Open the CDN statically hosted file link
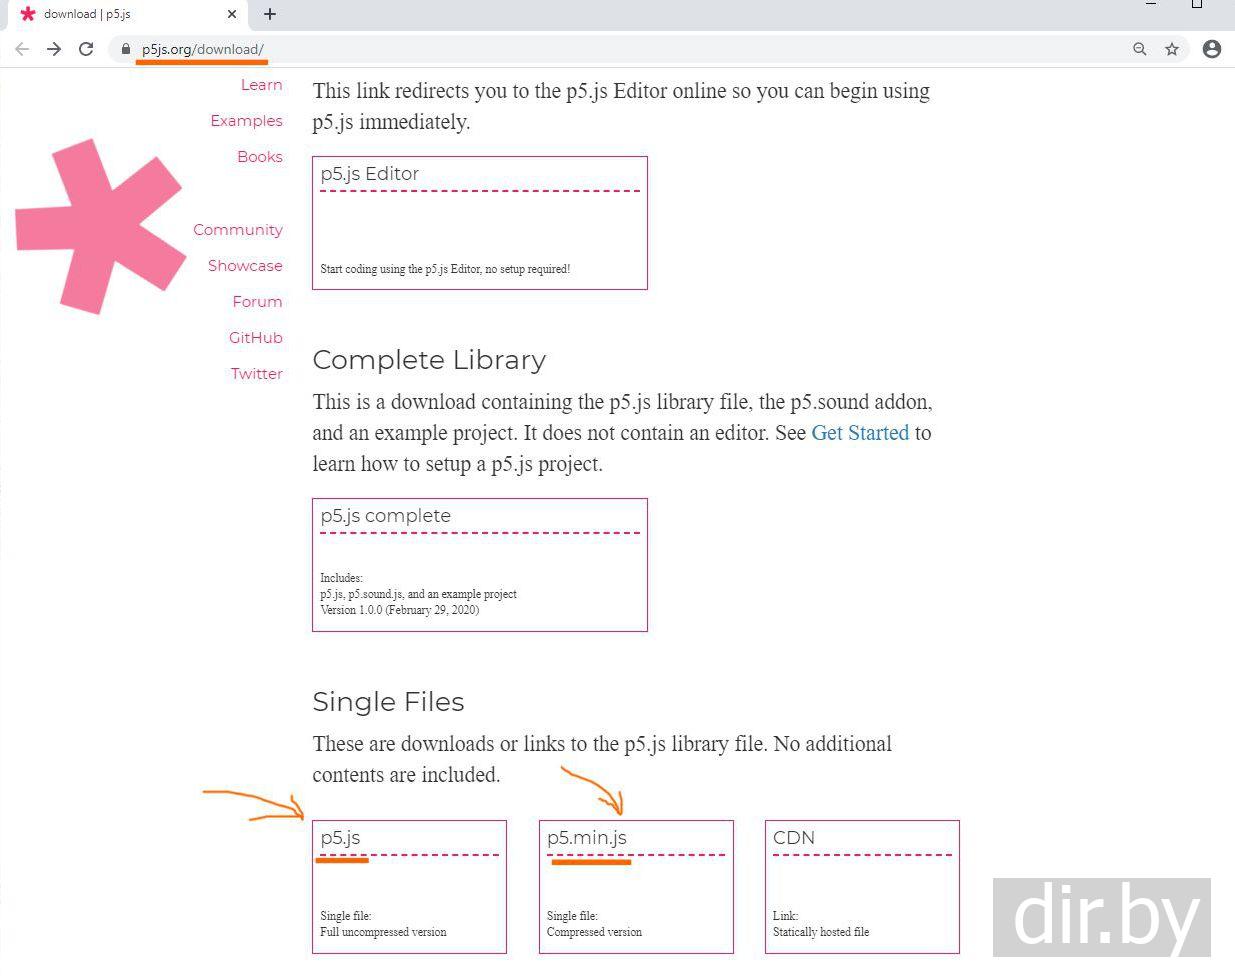 [x=862, y=887]
